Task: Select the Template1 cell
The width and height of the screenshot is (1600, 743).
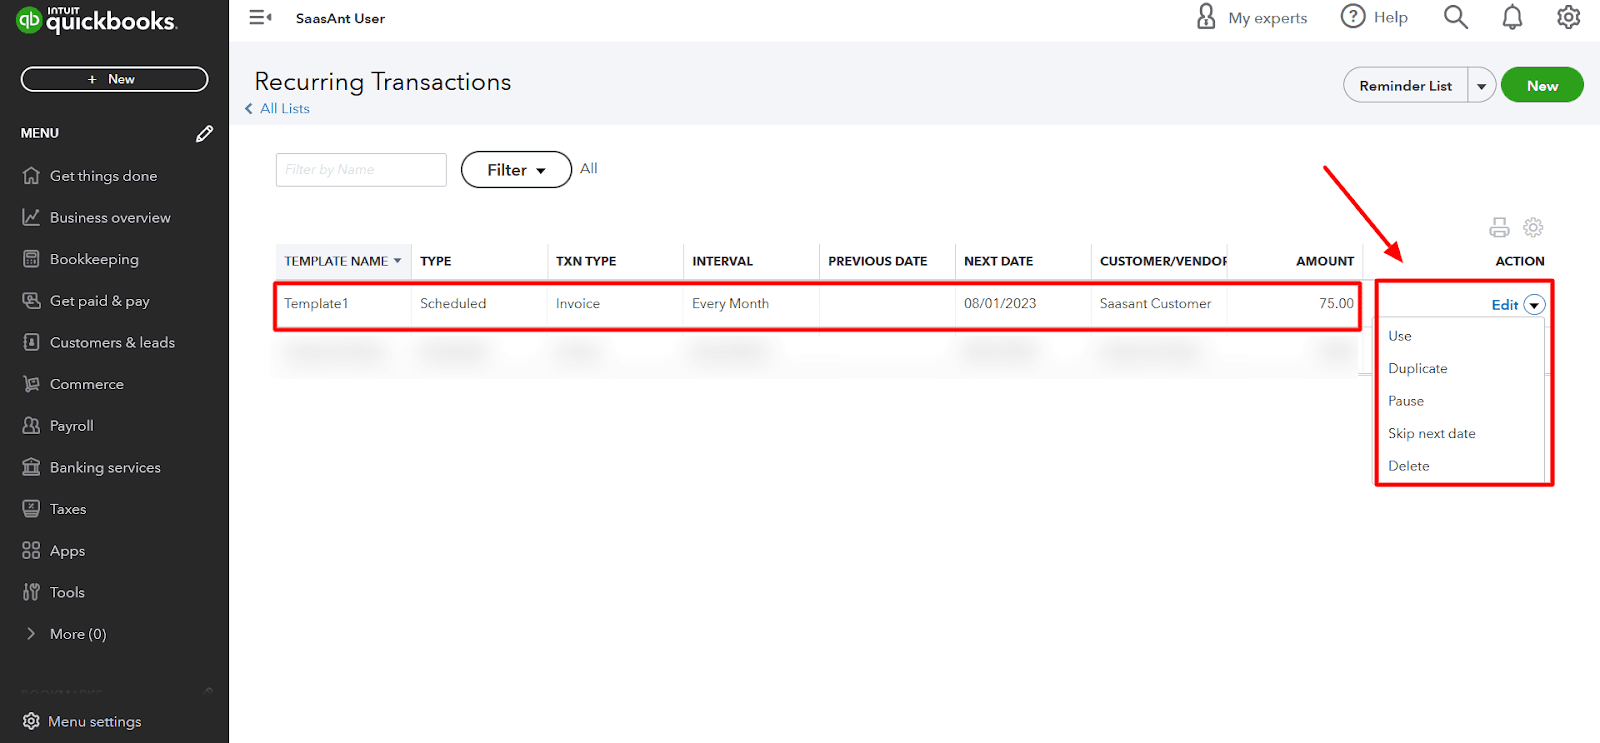Action: [x=316, y=303]
